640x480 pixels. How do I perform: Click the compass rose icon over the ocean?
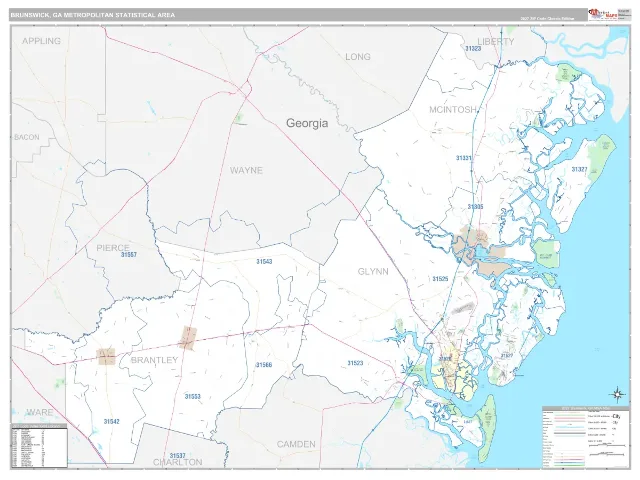point(617,394)
